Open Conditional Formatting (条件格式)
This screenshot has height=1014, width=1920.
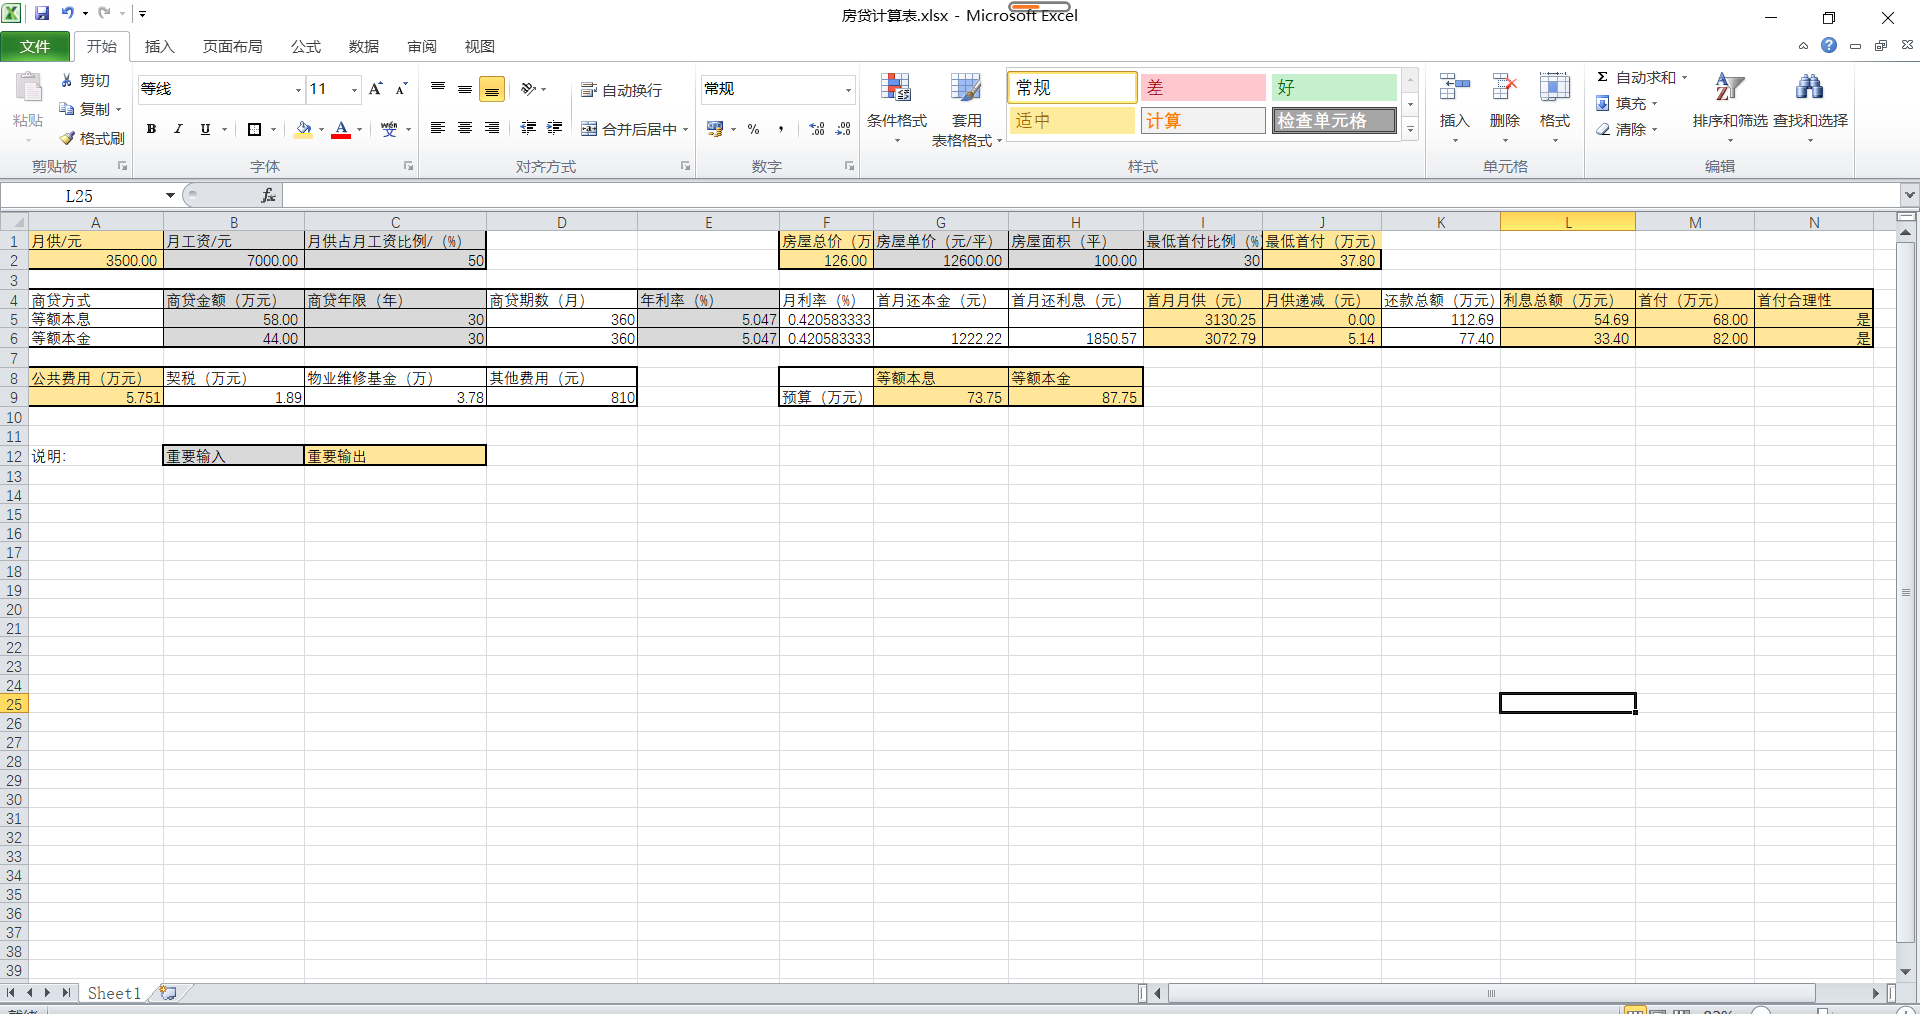click(x=897, y=108)
